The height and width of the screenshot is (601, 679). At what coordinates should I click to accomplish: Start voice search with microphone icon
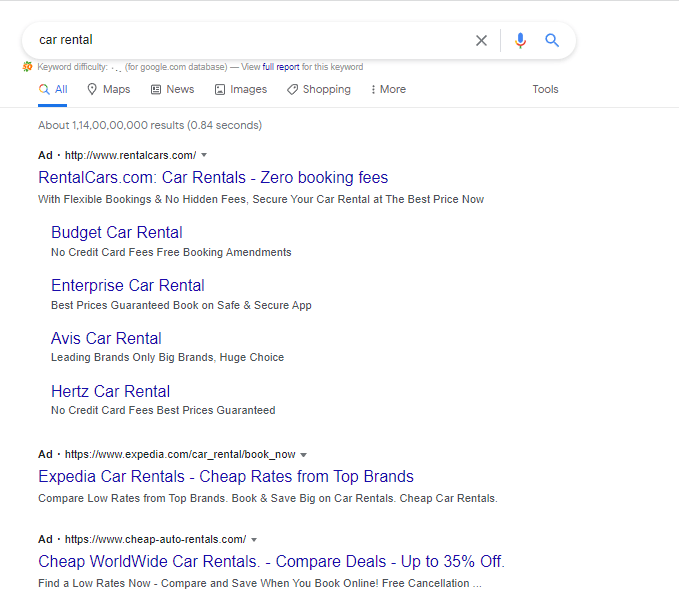[521, 41]
